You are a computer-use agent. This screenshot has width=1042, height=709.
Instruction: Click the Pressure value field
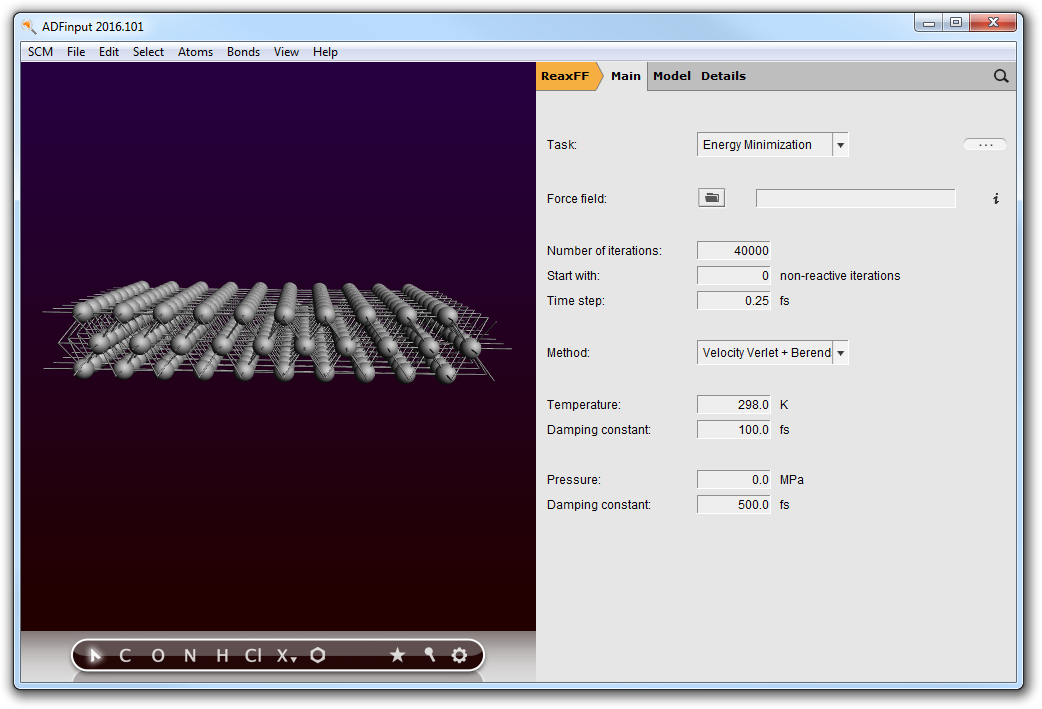[x=734, y=480]
